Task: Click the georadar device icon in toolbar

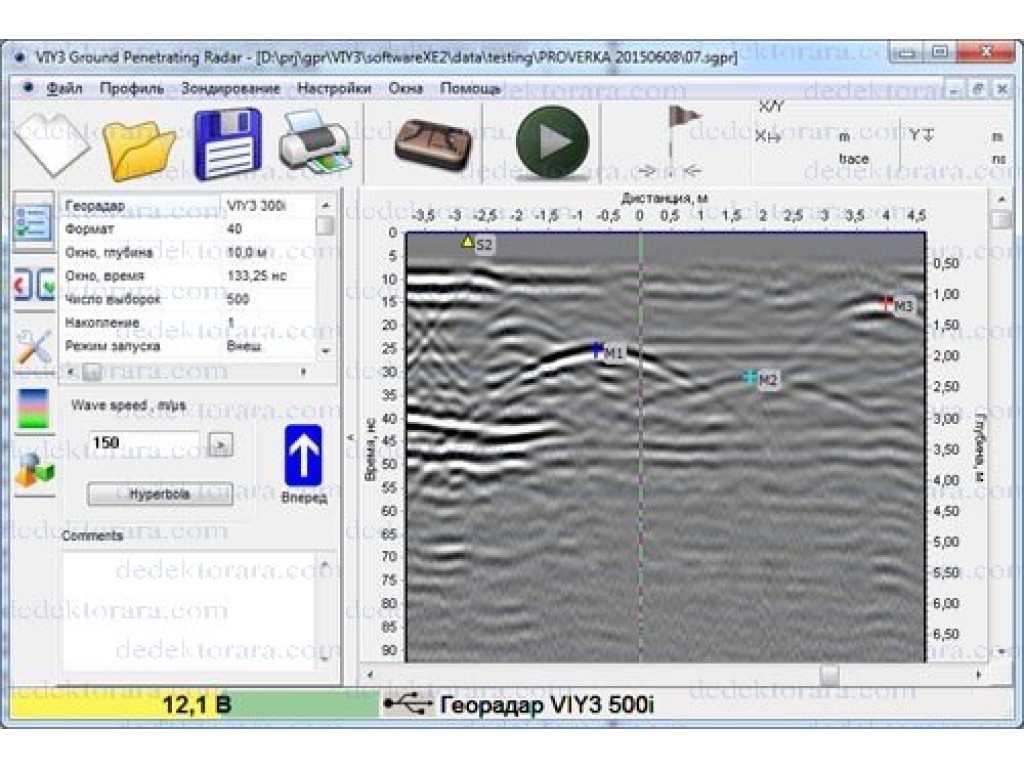Action: click(433, 145)
